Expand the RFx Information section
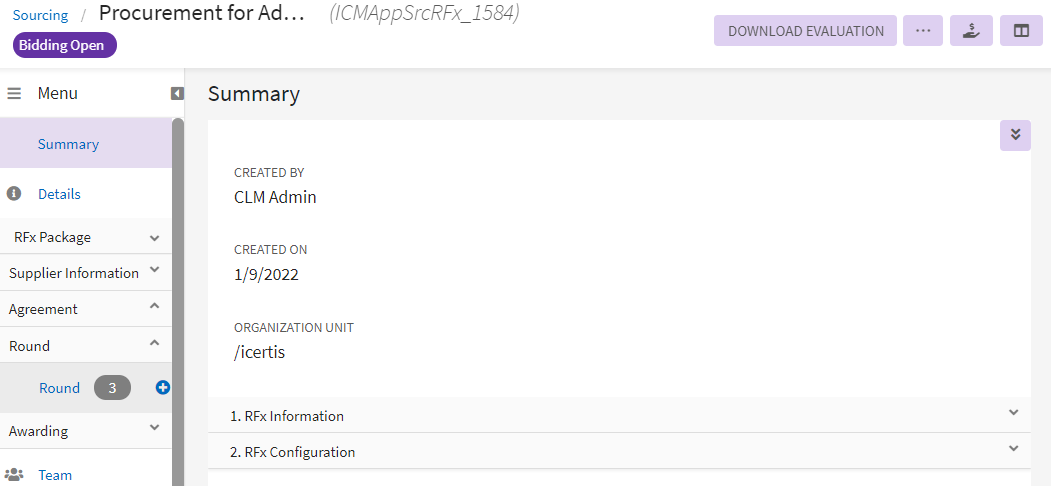Screen dimensions: 1051x486 pyautogui.click(x=1013, y=415)
